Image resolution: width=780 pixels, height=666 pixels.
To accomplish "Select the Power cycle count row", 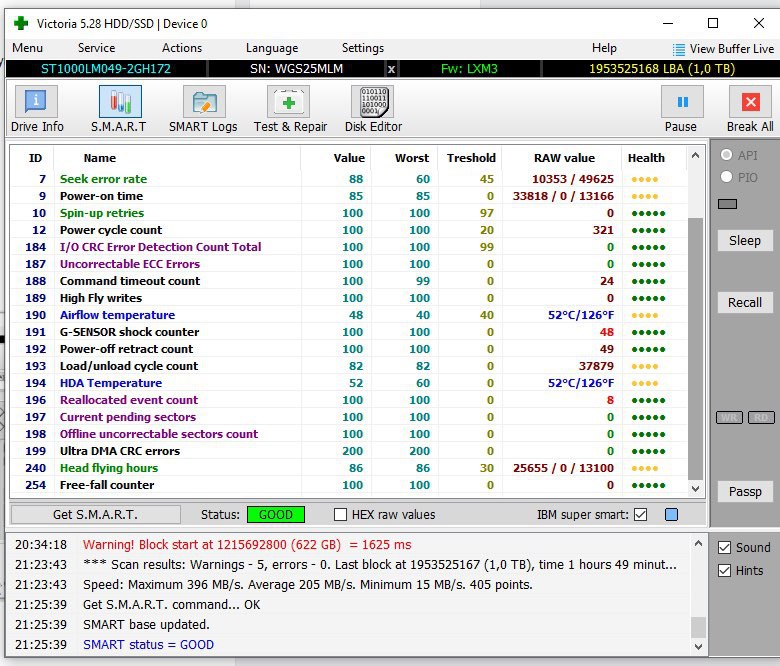I will click(349, 230).
